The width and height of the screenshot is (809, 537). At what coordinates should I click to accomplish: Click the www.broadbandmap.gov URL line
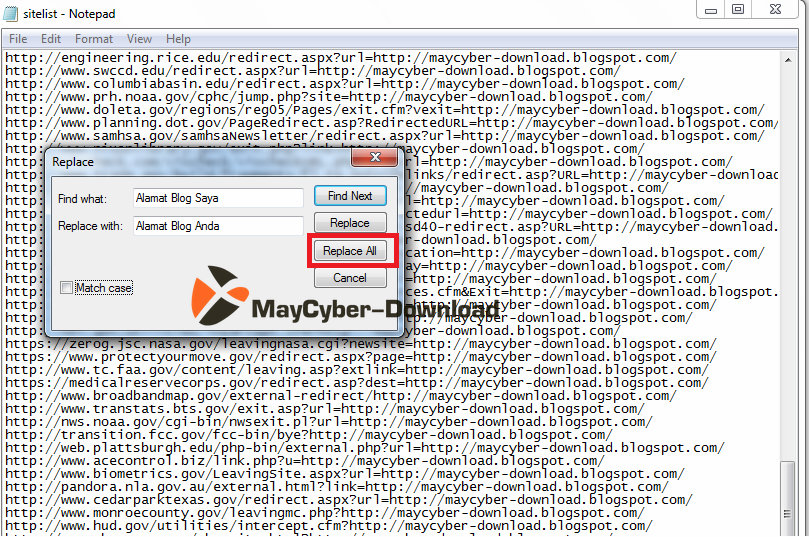tap(341, 396)
